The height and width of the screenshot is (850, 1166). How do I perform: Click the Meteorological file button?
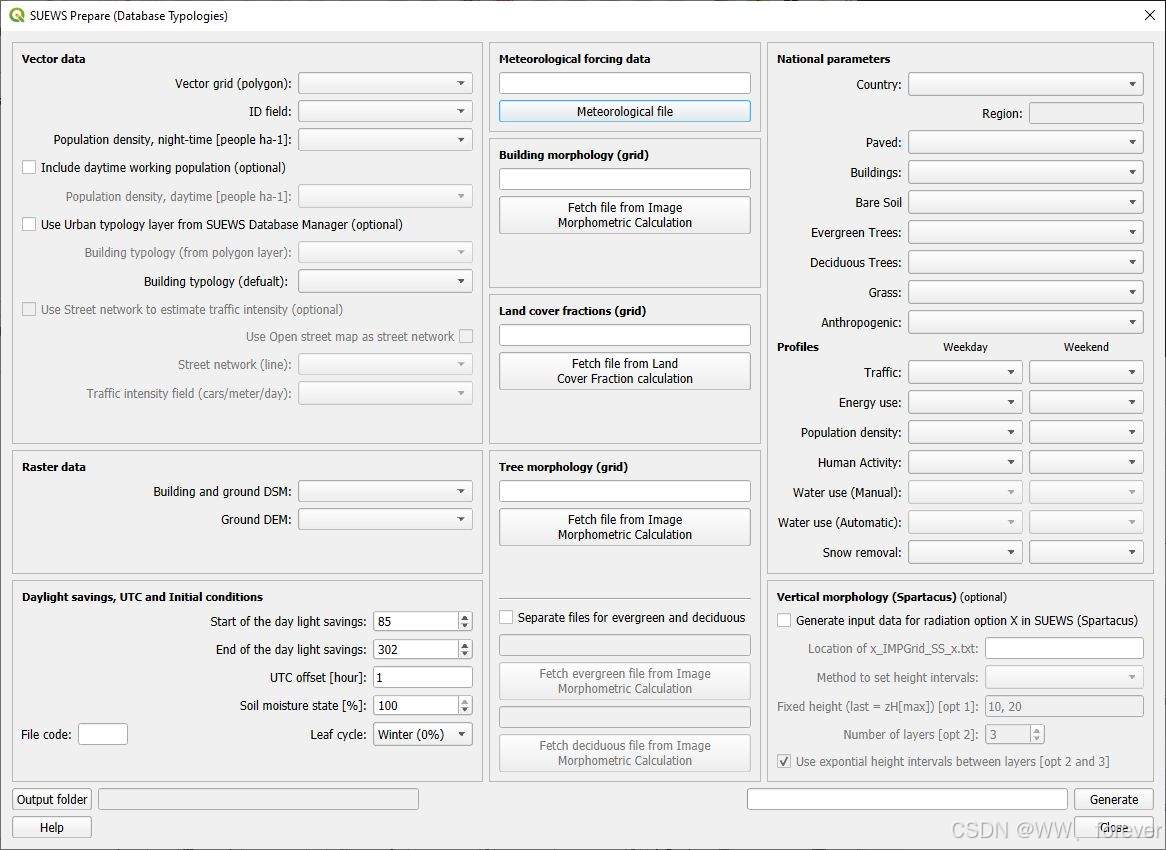coord(625,112)
